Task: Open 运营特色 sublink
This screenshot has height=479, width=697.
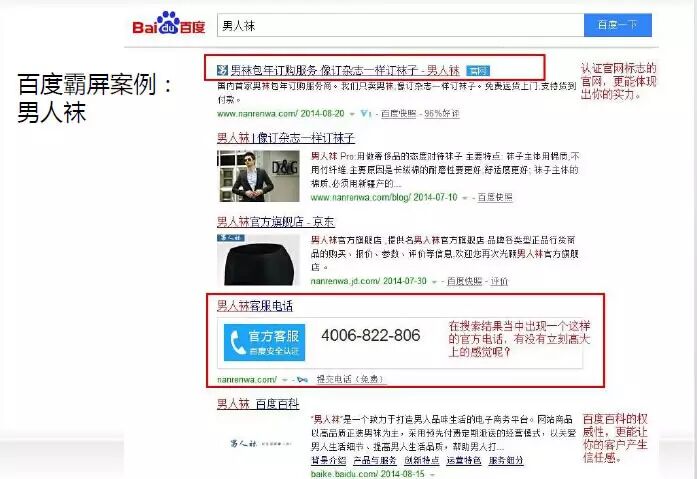Action: 464,460
